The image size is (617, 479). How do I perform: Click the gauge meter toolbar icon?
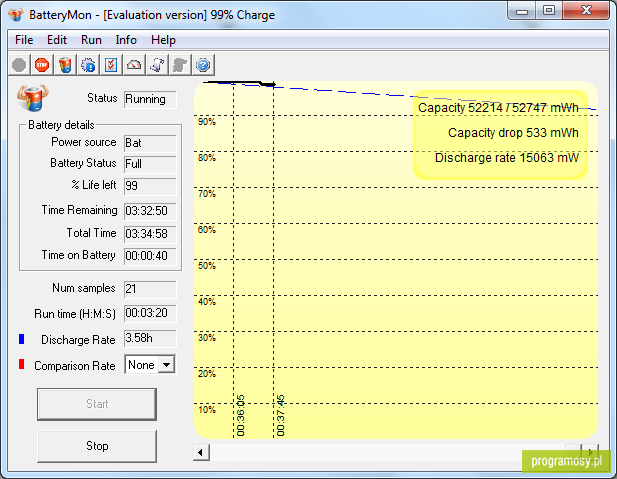(x=134, y=65)
